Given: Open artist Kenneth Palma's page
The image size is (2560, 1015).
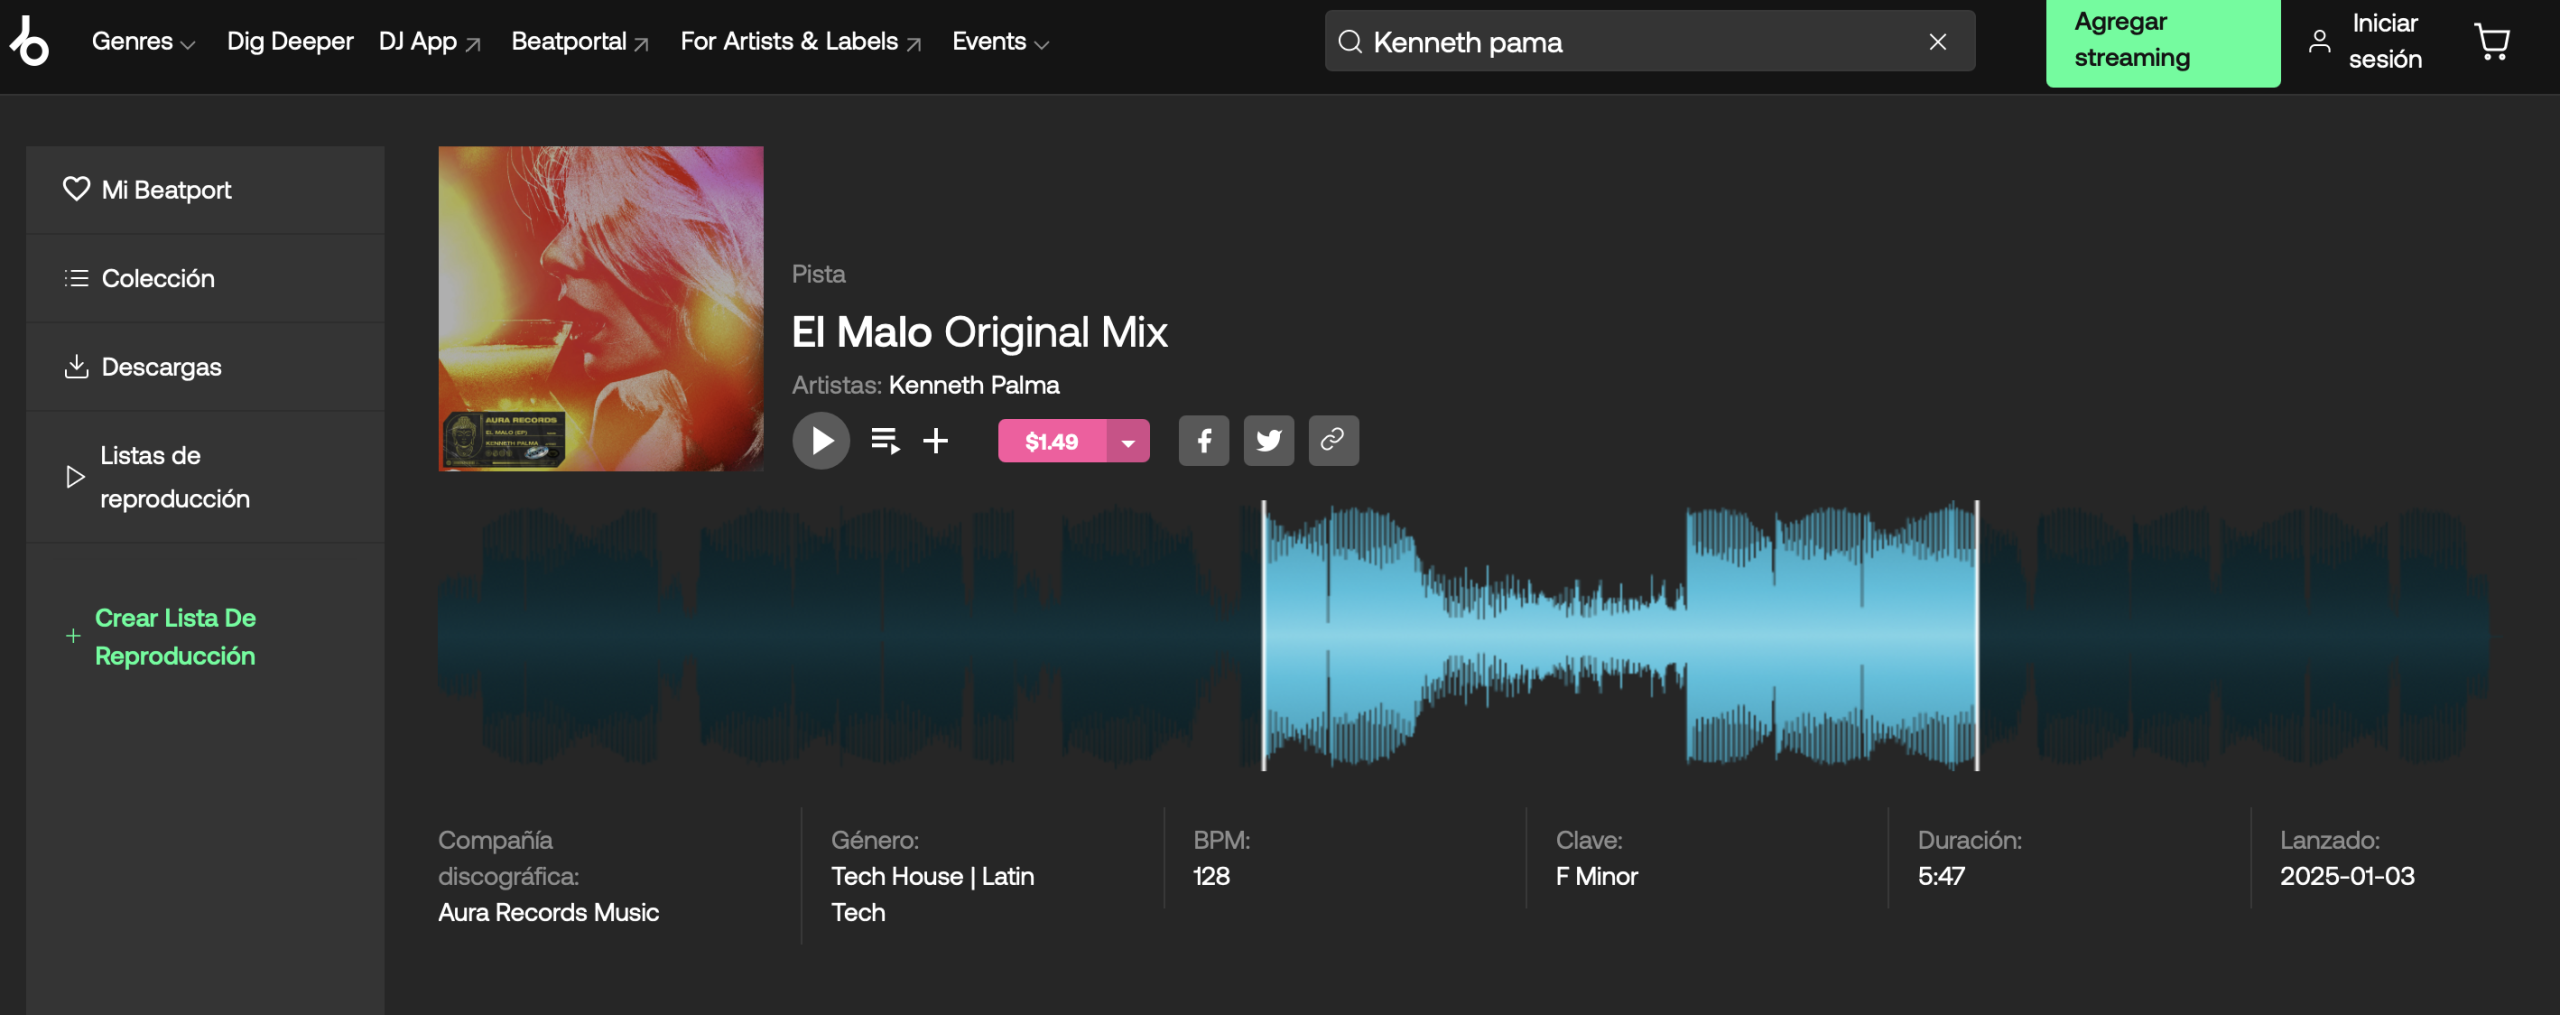Looking at the screenshot, I should pyautogui.click(x=974, y=385).
